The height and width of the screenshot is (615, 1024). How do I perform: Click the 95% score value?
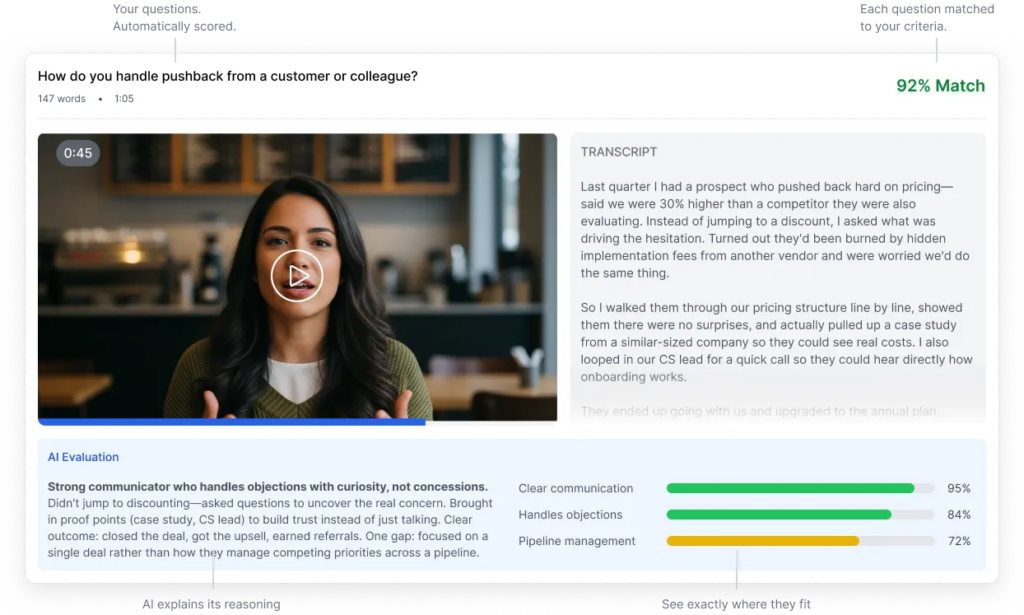(958, 489)
